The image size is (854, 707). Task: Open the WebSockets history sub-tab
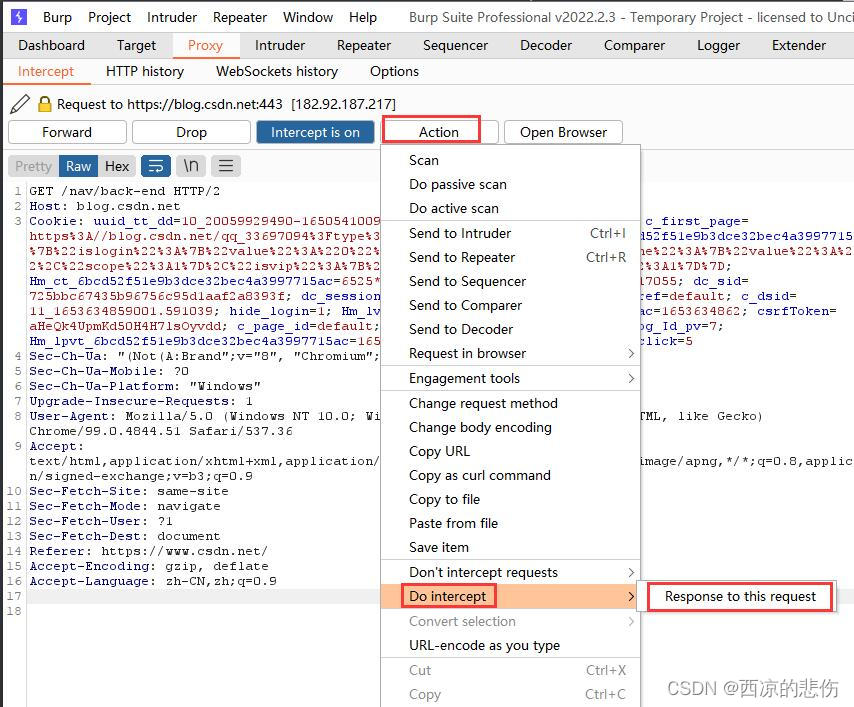[277, 71]
